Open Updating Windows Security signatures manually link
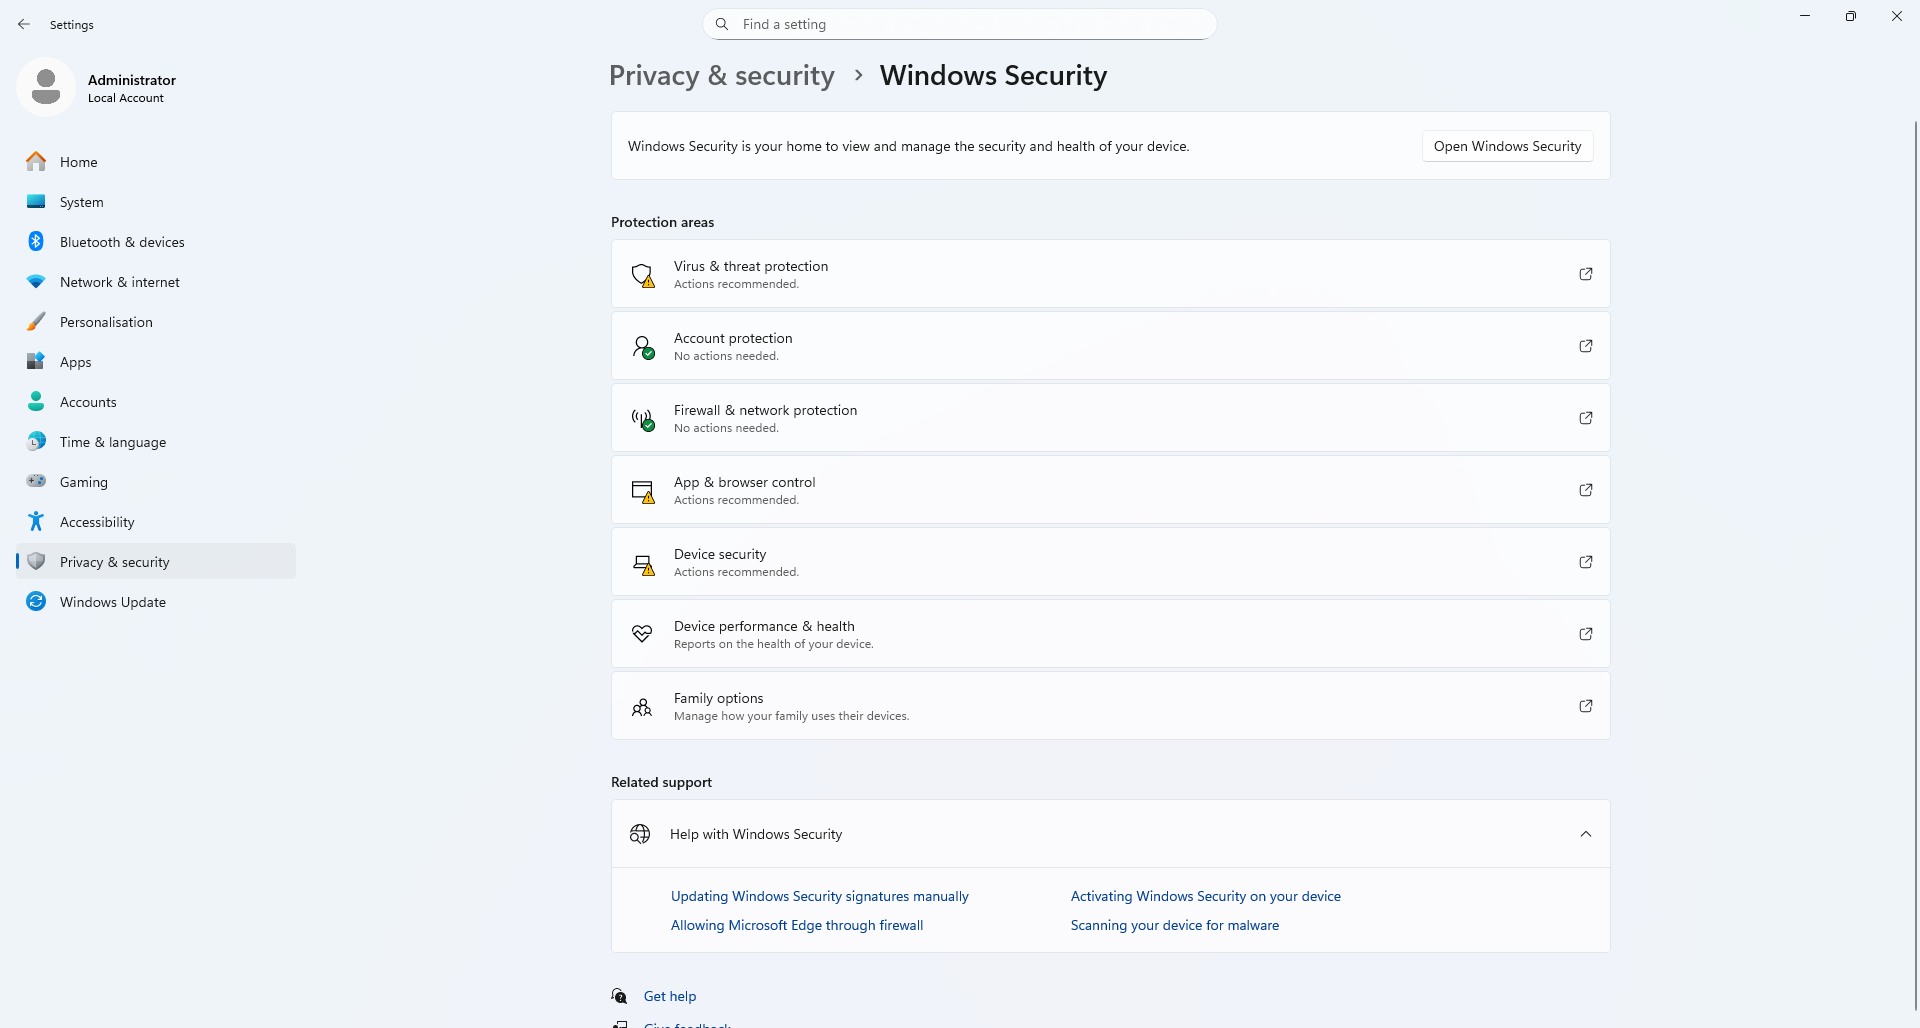This screenshot has width=1920, height=1028. coord(819,896)
